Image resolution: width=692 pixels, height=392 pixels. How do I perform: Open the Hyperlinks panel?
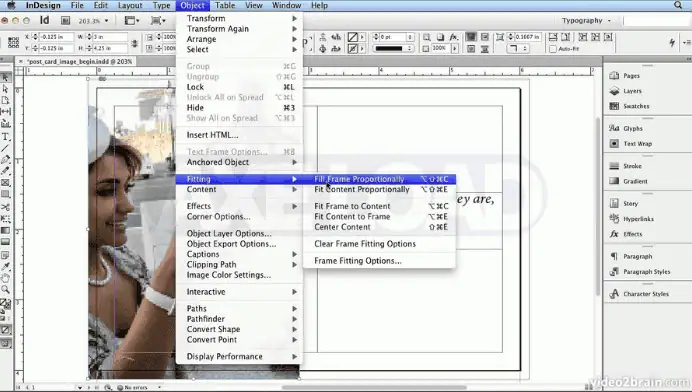tap(632, 219)
